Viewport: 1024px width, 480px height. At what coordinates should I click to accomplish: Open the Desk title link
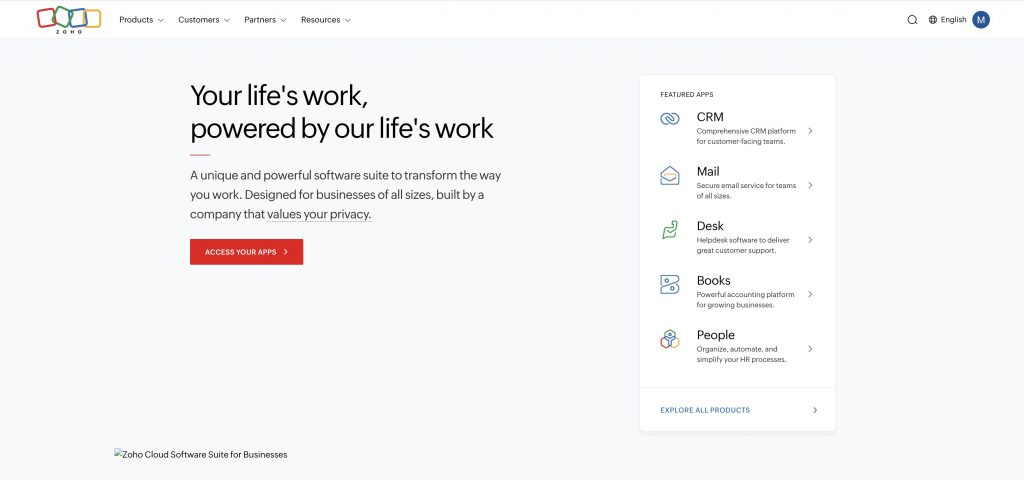pyautogui.click(x=710, y=226)
